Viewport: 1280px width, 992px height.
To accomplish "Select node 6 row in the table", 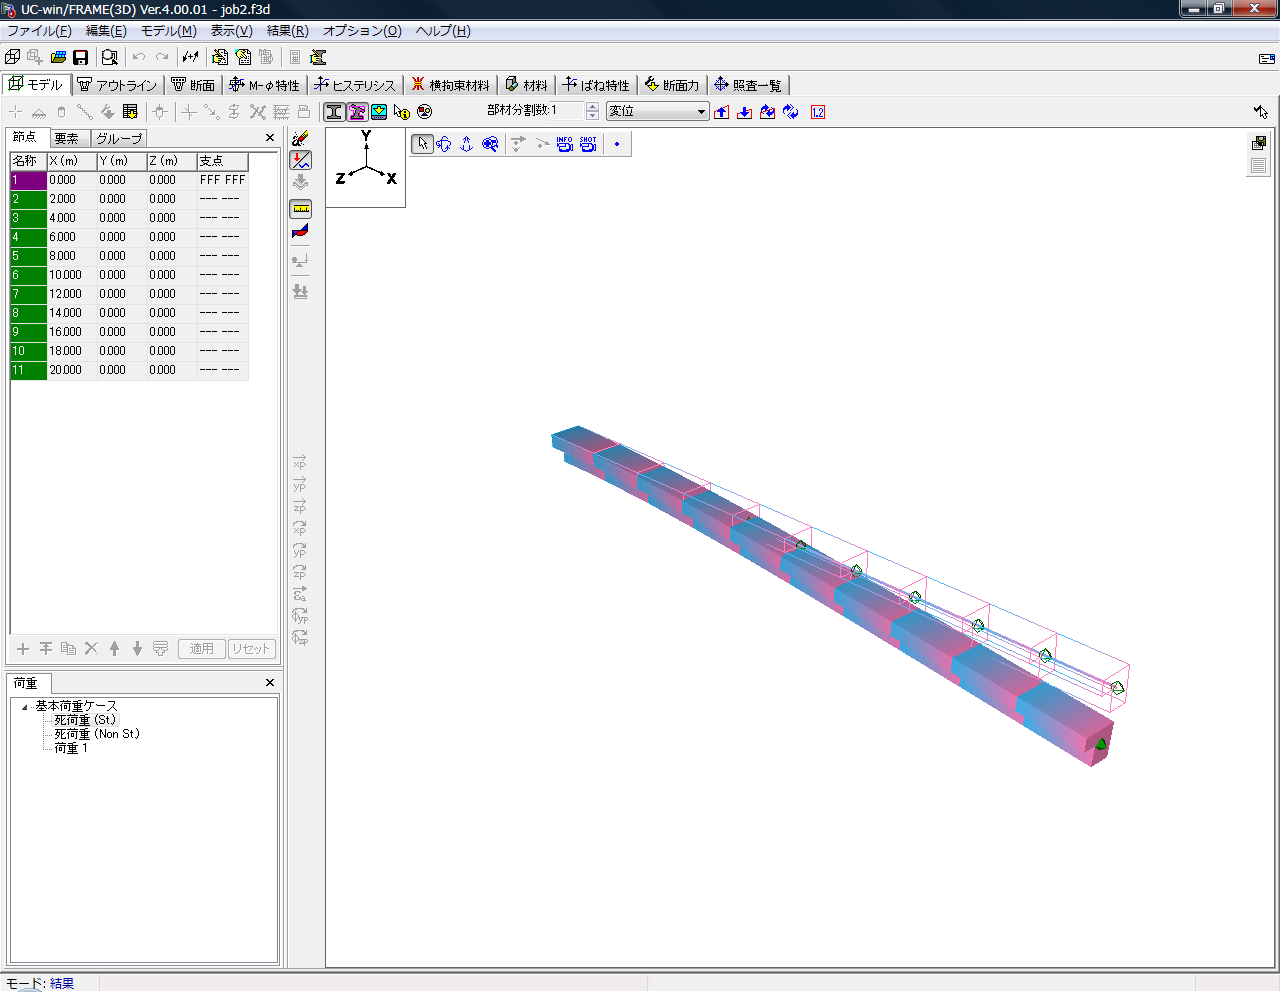I will point(28,275).
